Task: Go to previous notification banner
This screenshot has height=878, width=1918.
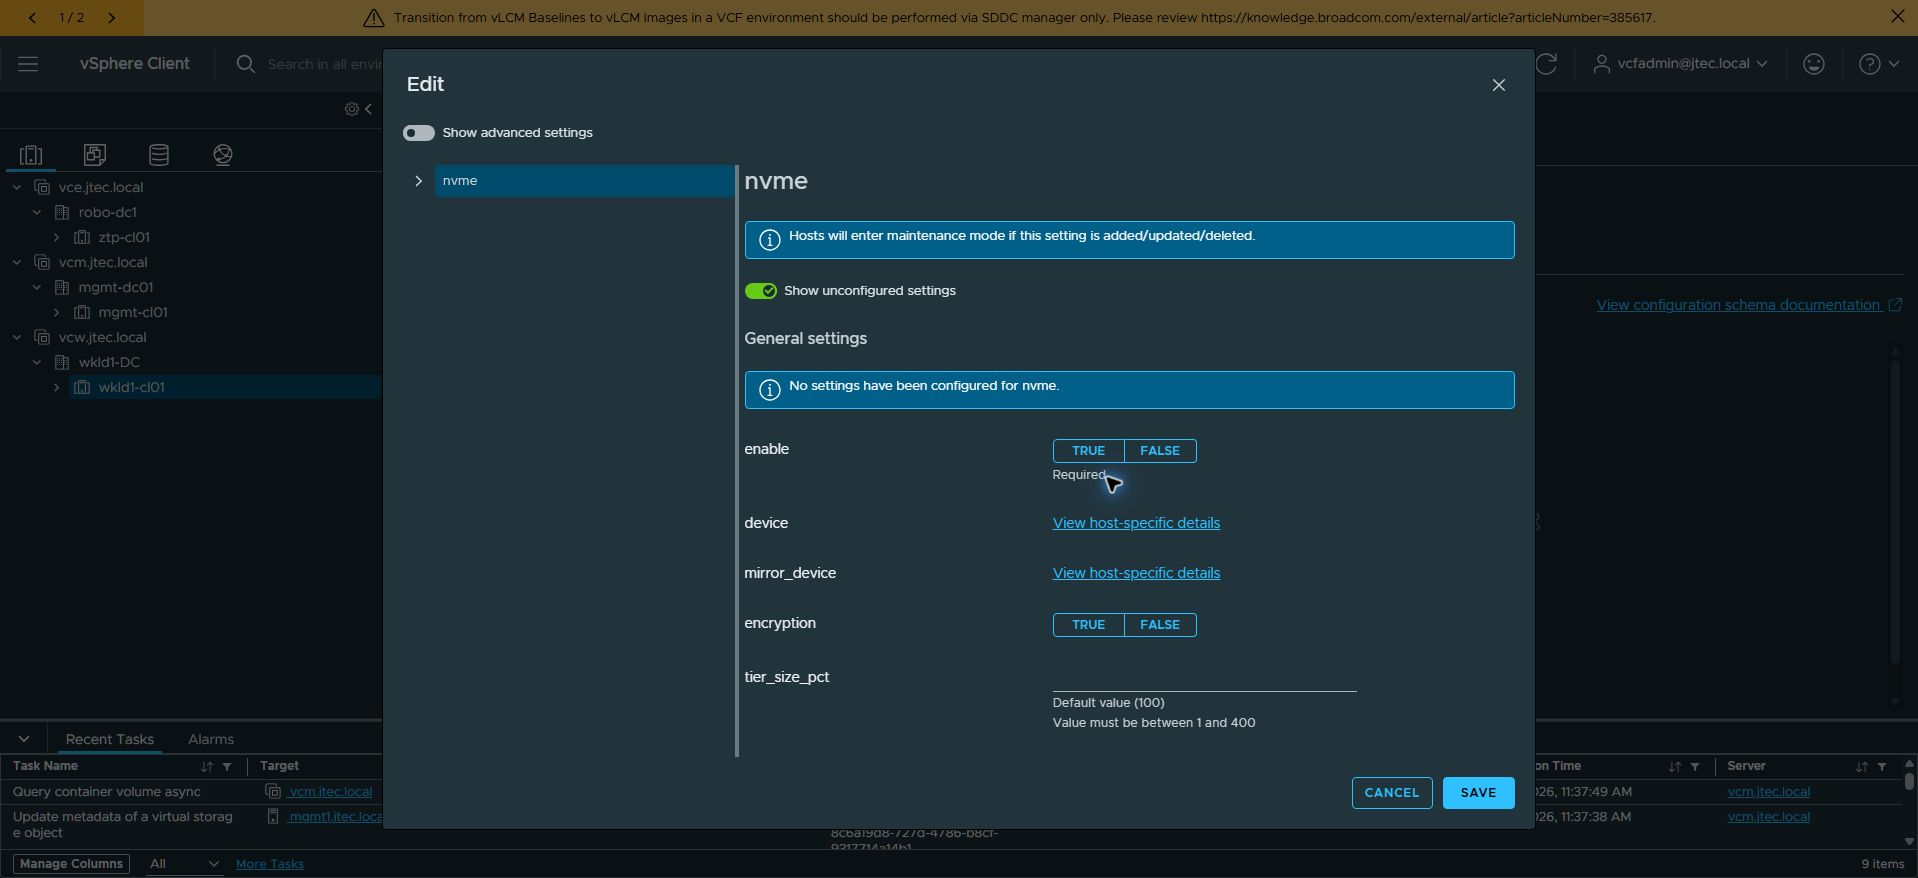Action: click(32, 18)
